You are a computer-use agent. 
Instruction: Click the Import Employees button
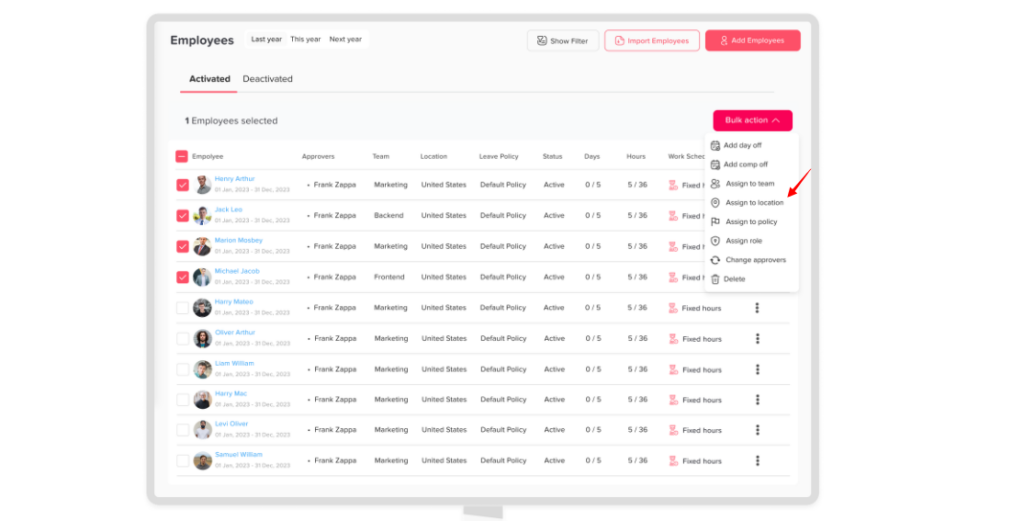tap(651, 41)
